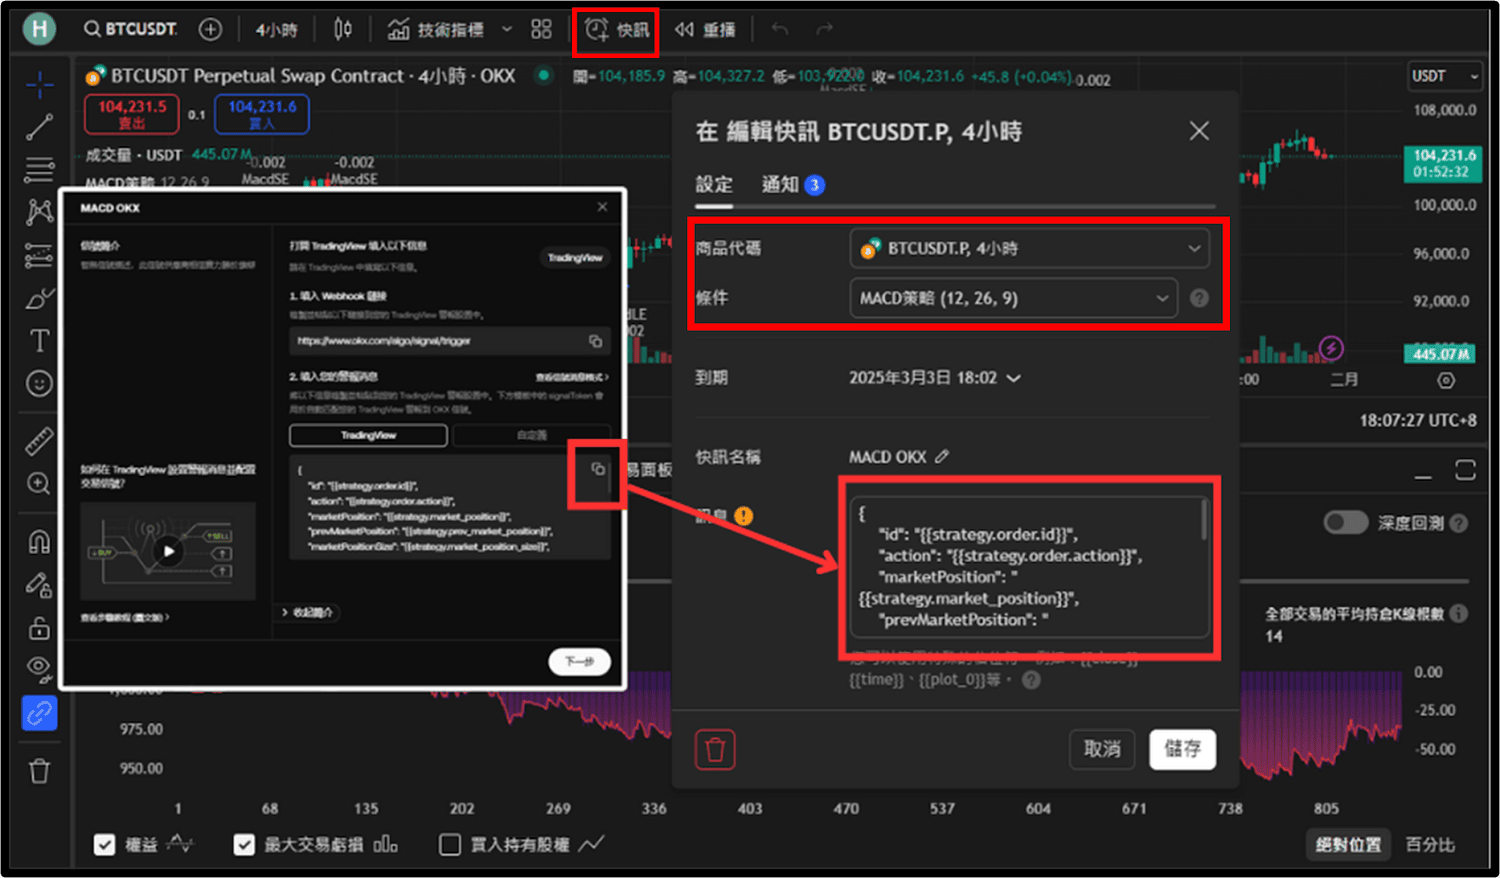Switch to the 通知 tab
Screen dimensions: 1500x878
(792, 184)
